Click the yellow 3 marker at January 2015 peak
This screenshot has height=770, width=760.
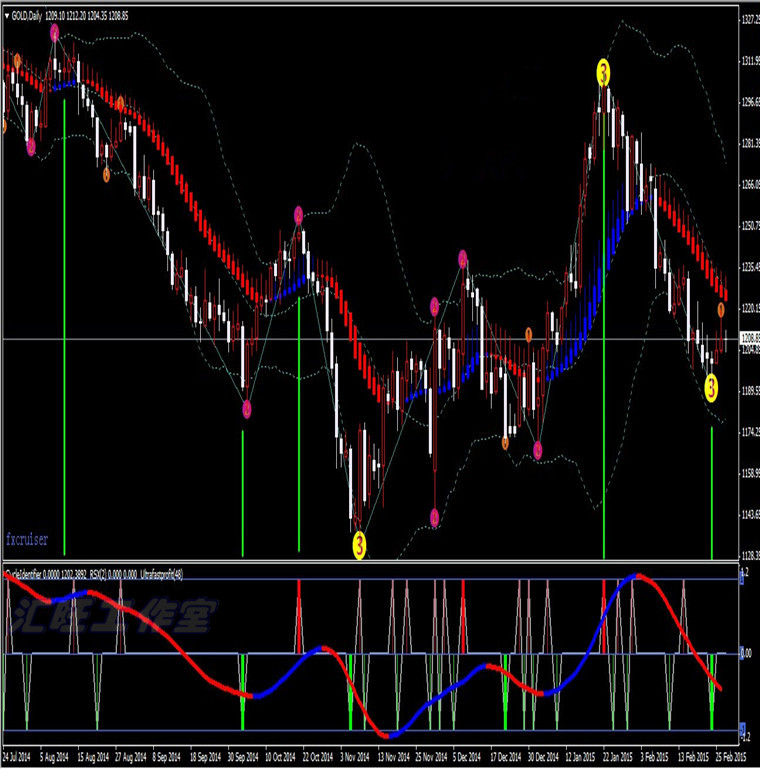click(x=604, y=71)
